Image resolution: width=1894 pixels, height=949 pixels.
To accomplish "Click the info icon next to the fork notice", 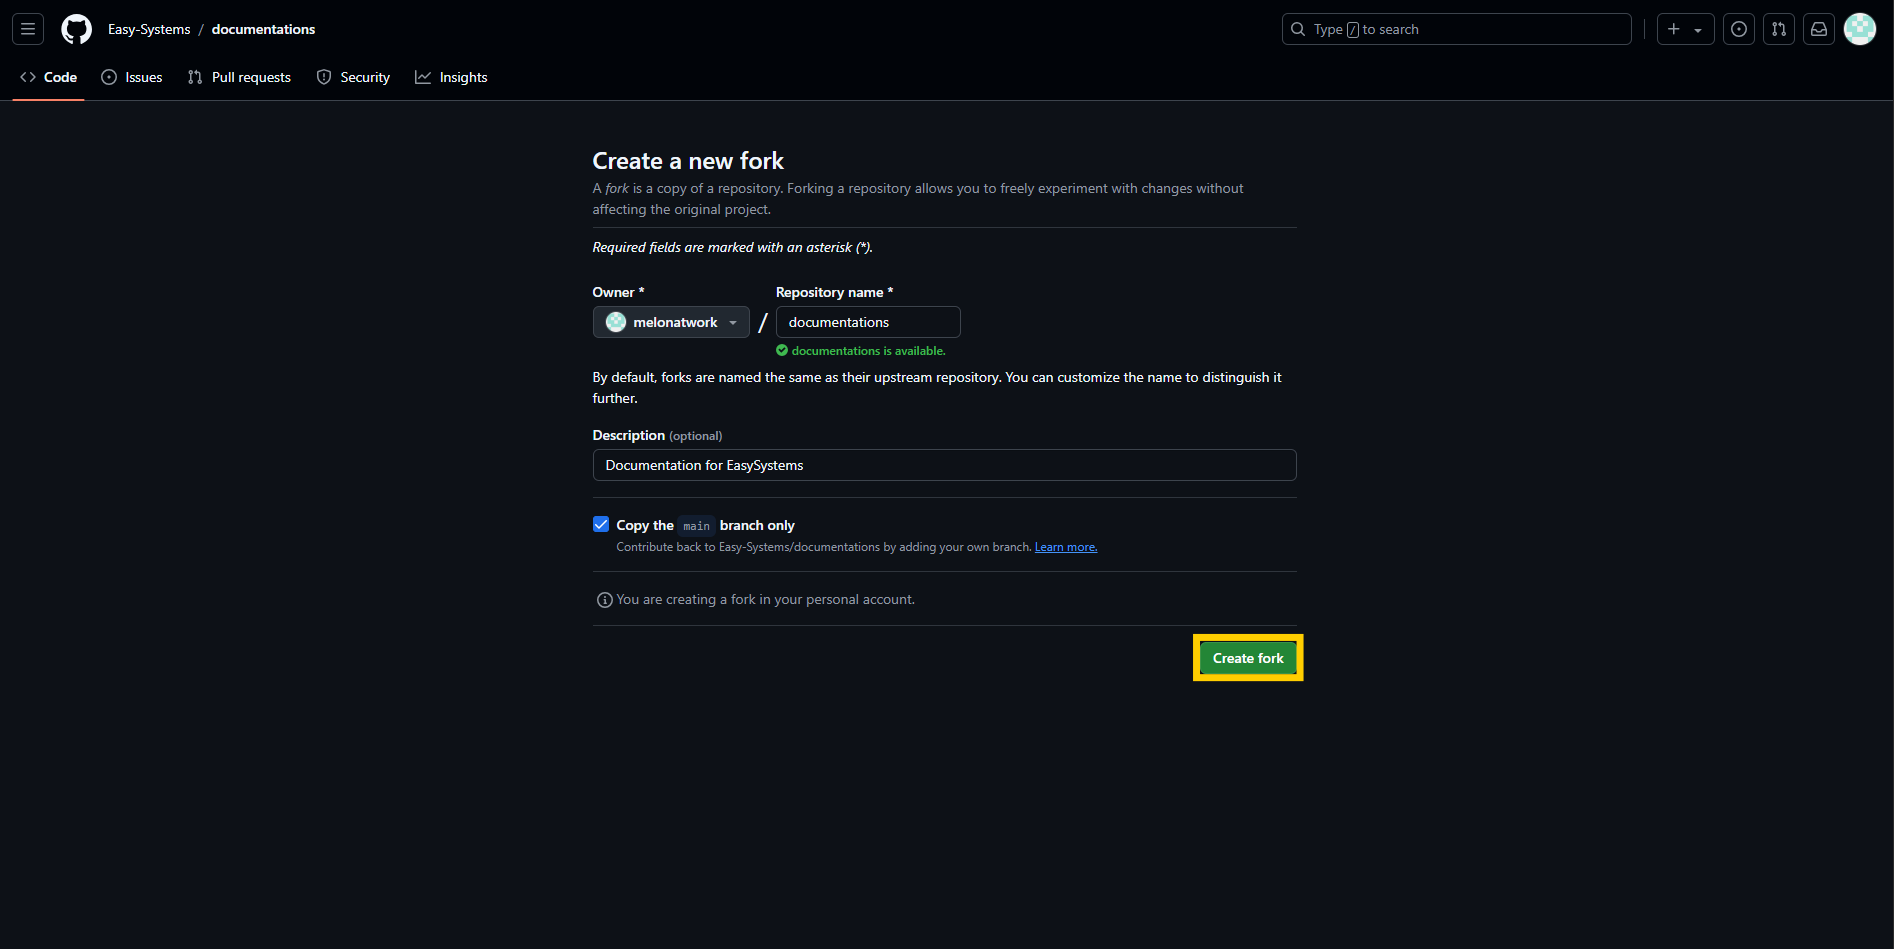I will (604, 599).
